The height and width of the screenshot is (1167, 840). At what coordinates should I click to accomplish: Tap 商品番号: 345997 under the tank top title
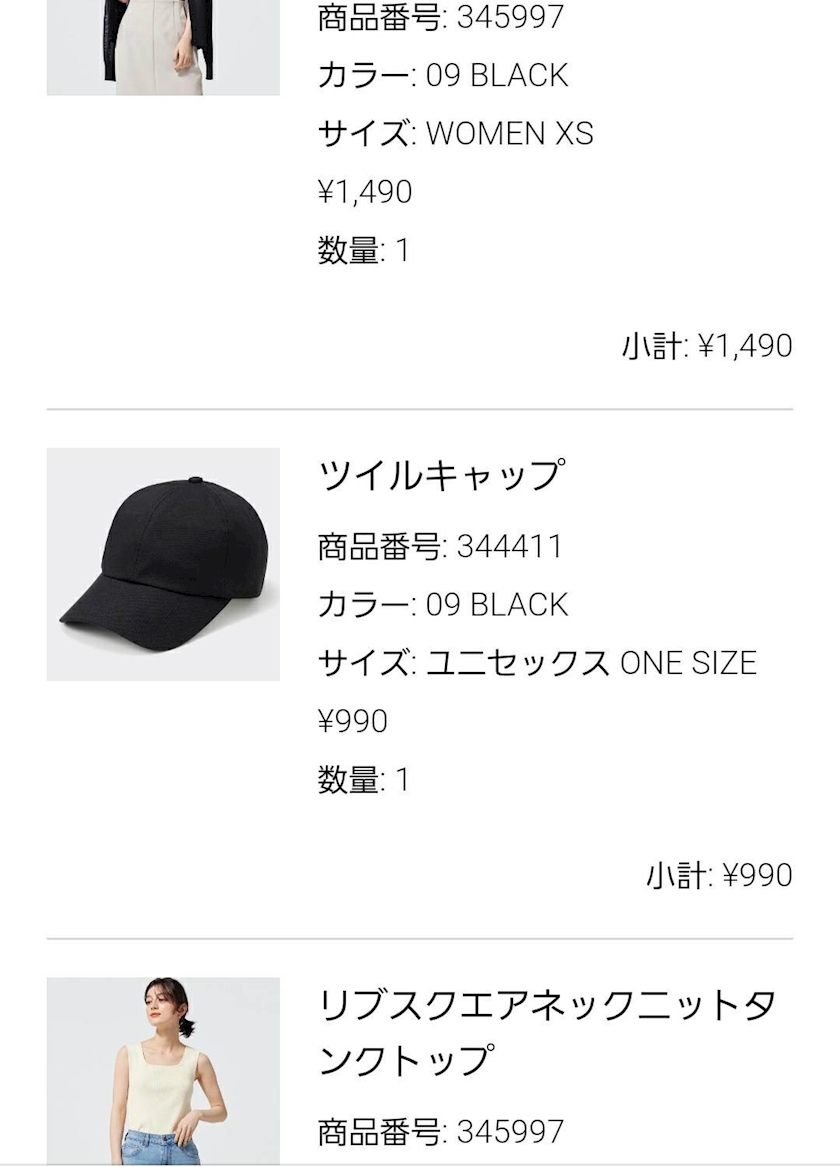click(x=440, y=1131)
